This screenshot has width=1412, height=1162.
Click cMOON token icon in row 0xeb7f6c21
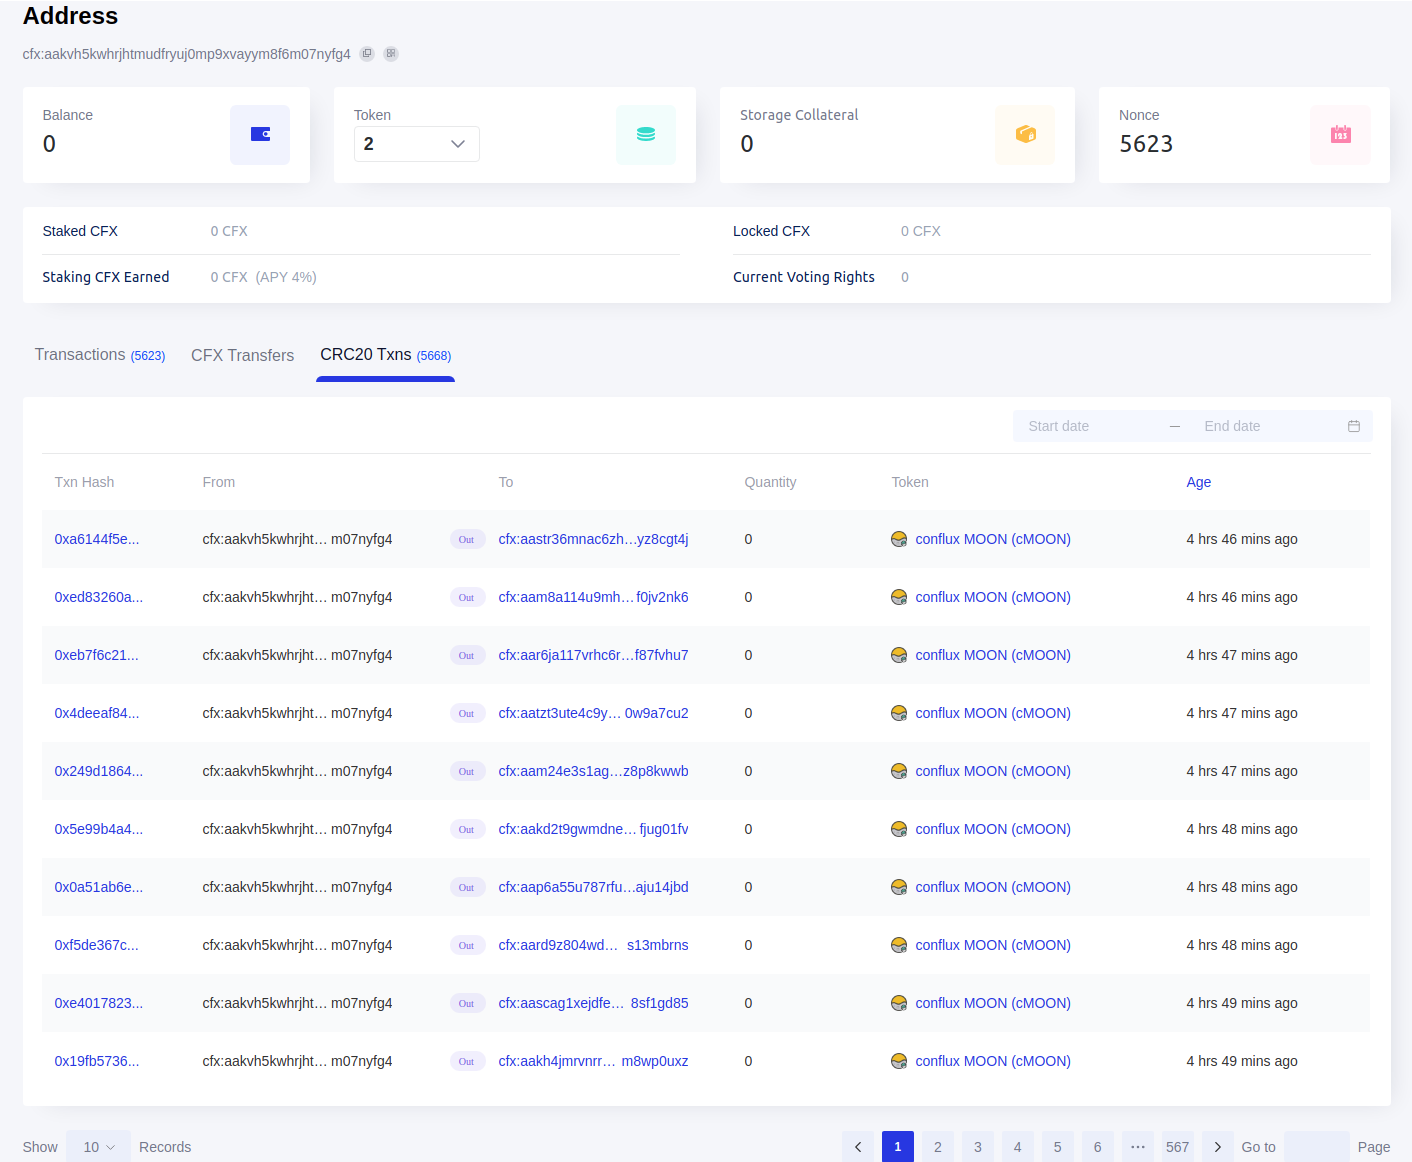[x=899, y=655]
